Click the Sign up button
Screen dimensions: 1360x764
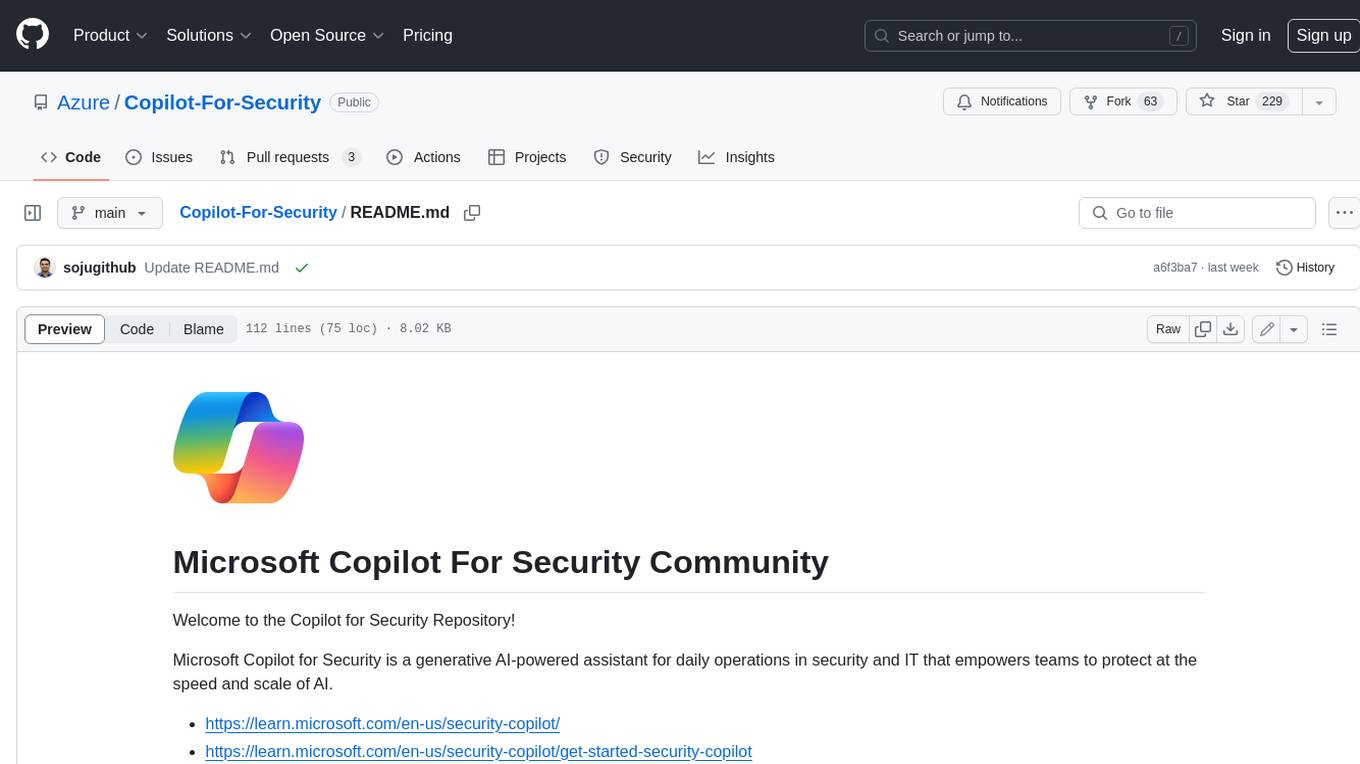pos(1323,35)
